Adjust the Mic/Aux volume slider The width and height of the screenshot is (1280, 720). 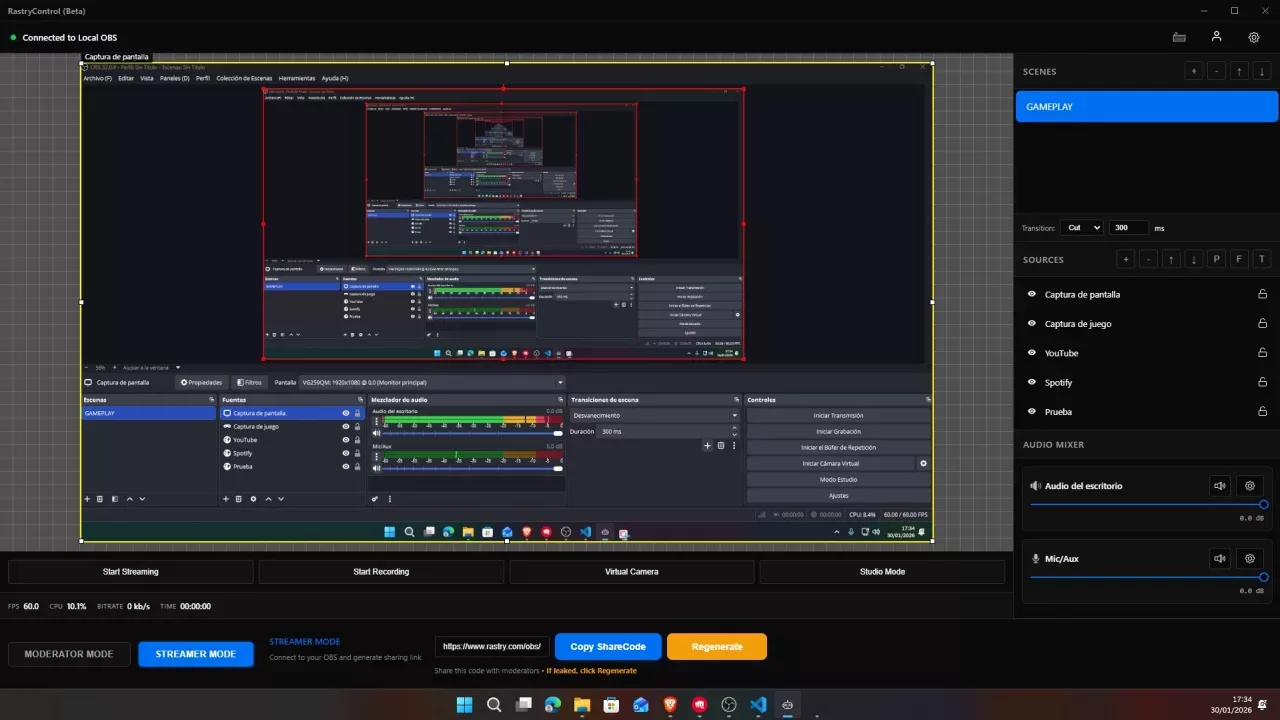[1147, 577]
